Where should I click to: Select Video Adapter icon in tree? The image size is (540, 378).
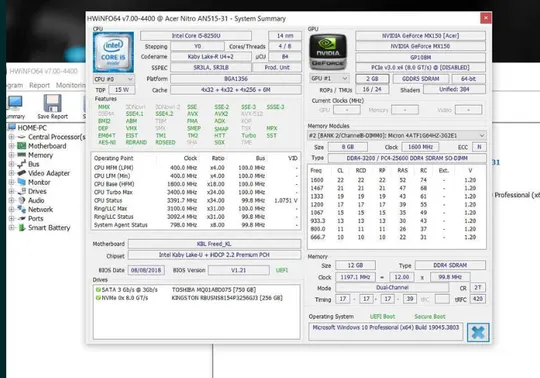point(22,173)
